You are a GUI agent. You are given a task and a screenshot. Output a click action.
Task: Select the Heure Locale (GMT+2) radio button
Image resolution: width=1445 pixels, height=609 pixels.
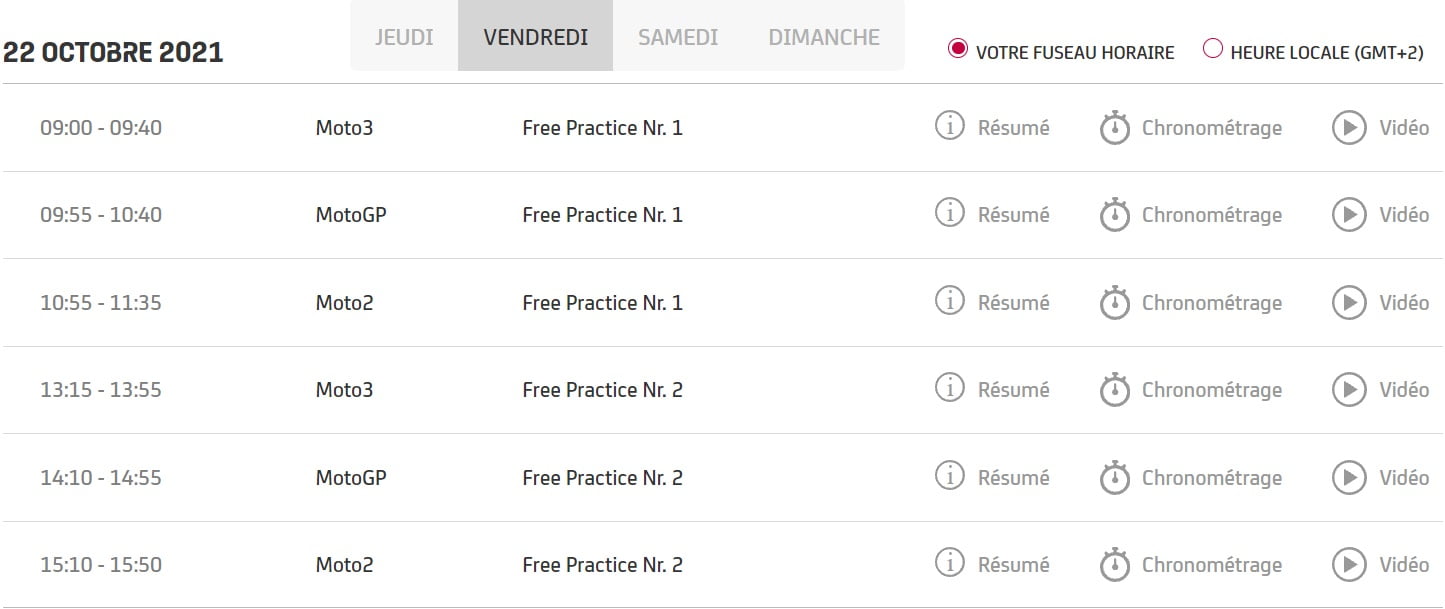1213,49
